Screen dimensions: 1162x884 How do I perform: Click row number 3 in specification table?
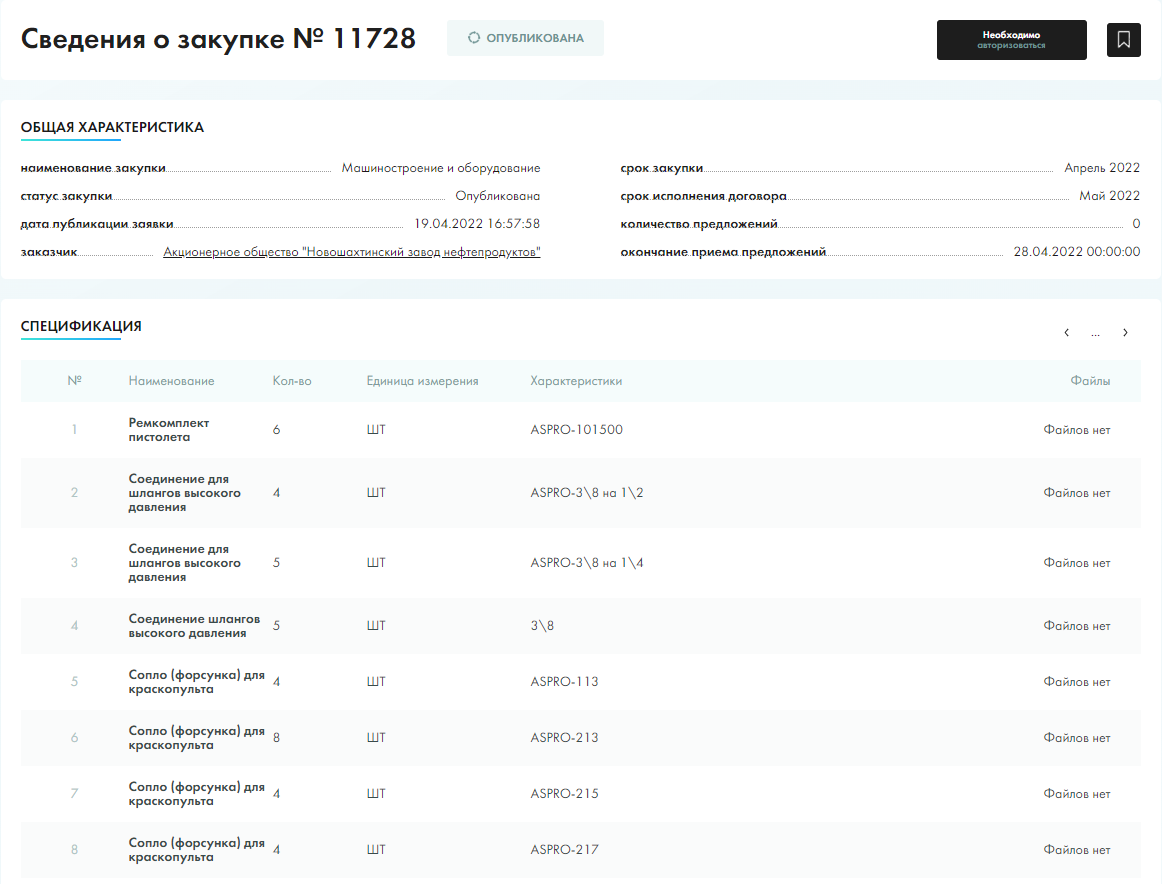click(74, 563)
